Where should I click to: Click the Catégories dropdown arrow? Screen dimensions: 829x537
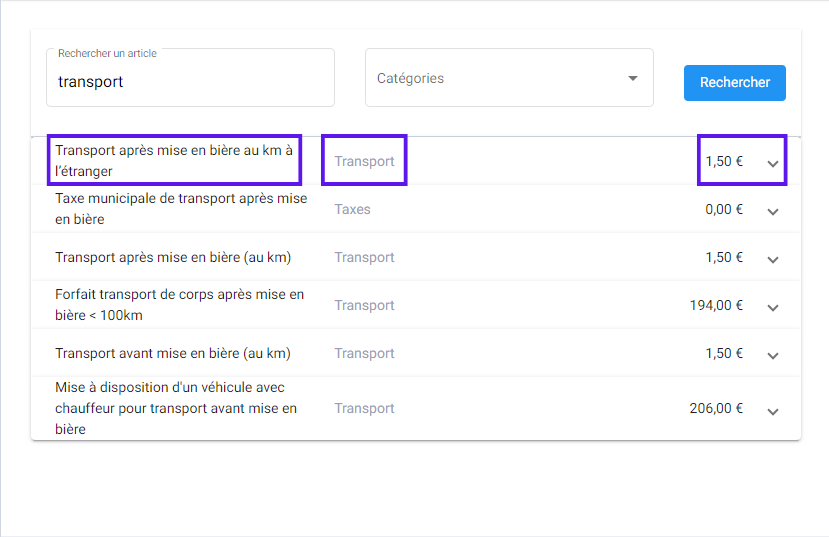tap(632, 78)
